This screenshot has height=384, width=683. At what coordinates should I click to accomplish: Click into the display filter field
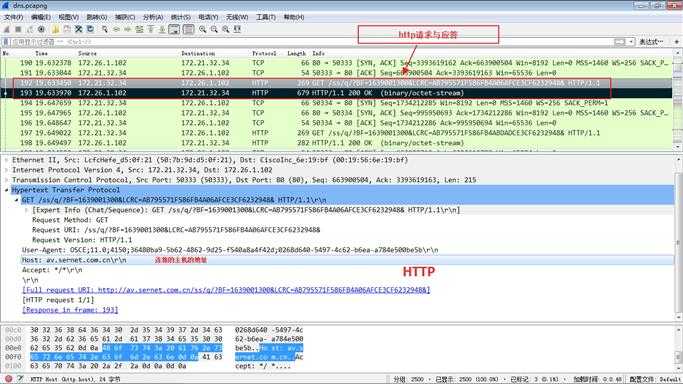pos(311,42)
